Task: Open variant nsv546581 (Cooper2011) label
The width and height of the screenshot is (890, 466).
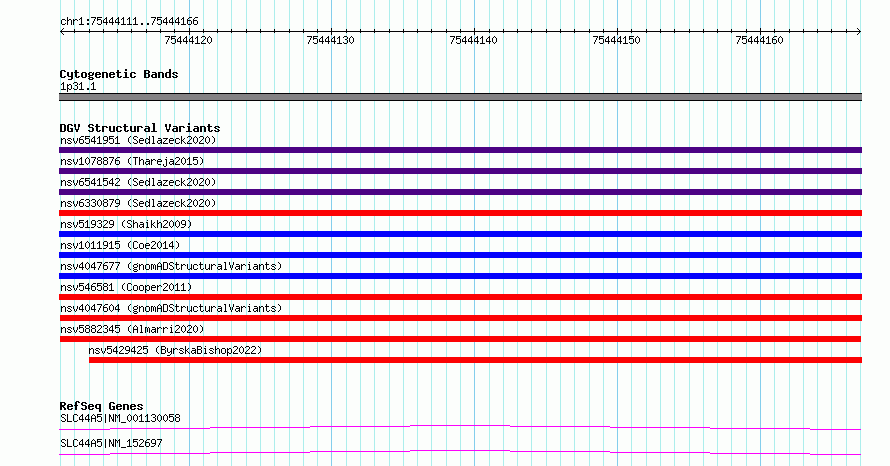Action: coord(126,287)
